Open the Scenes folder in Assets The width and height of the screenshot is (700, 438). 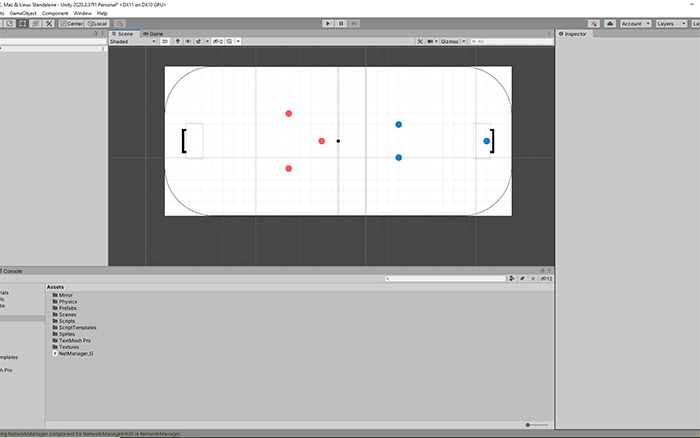pos(64,315)
